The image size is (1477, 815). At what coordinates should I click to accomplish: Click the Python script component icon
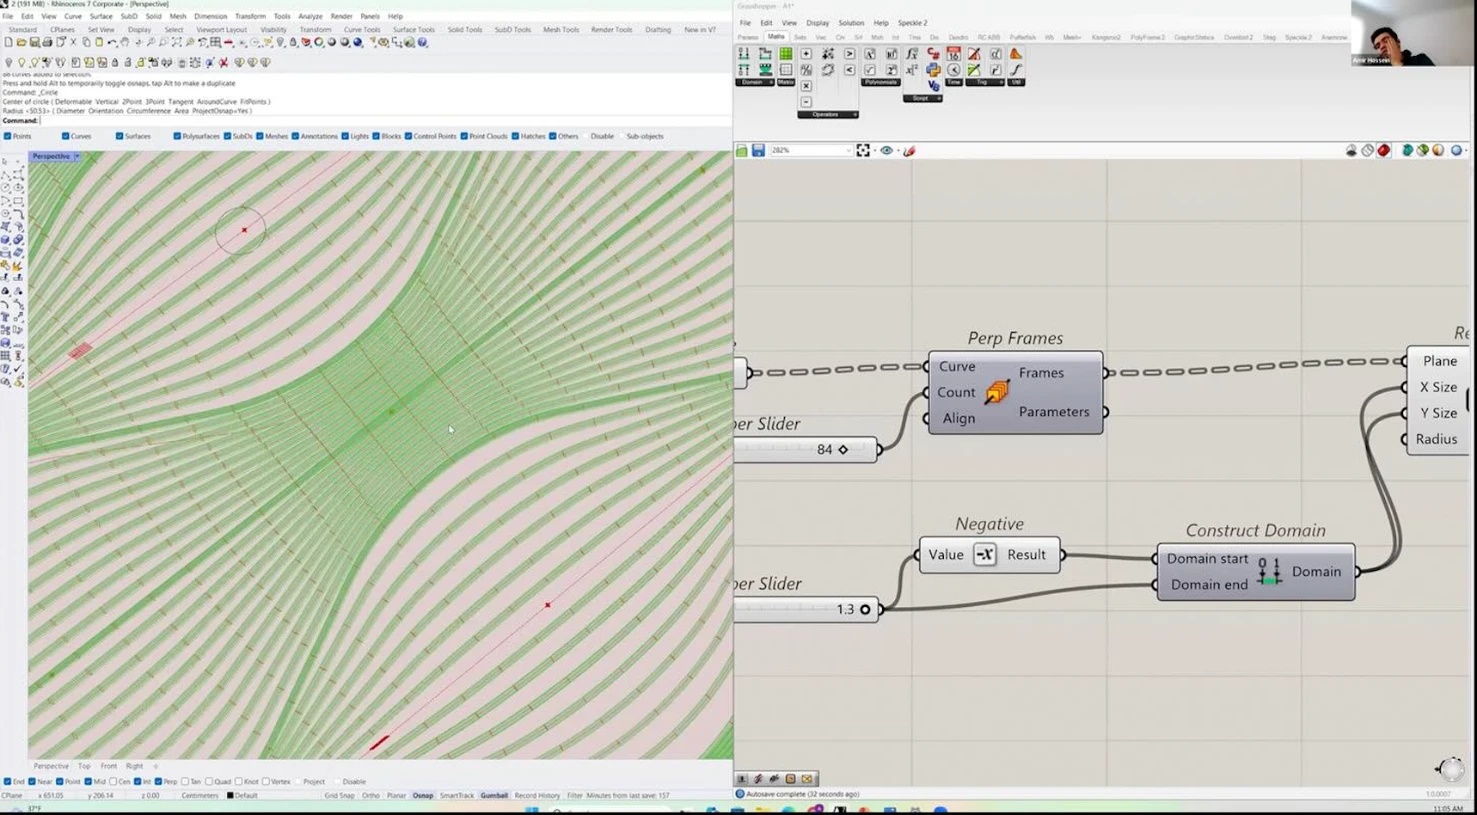tap(933, 70)
